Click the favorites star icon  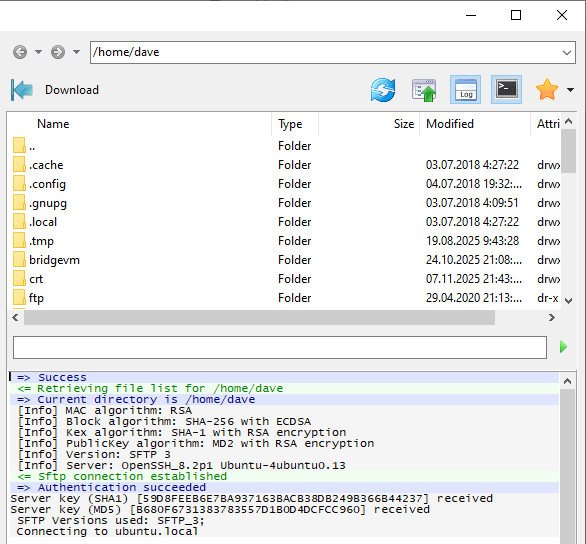pyautogui.click(x=547, y=90)
